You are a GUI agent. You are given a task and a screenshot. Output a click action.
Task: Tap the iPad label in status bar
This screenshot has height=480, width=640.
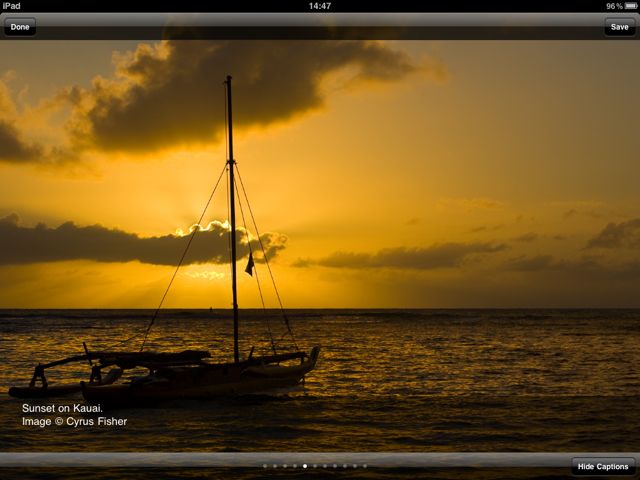pos(11,6)
